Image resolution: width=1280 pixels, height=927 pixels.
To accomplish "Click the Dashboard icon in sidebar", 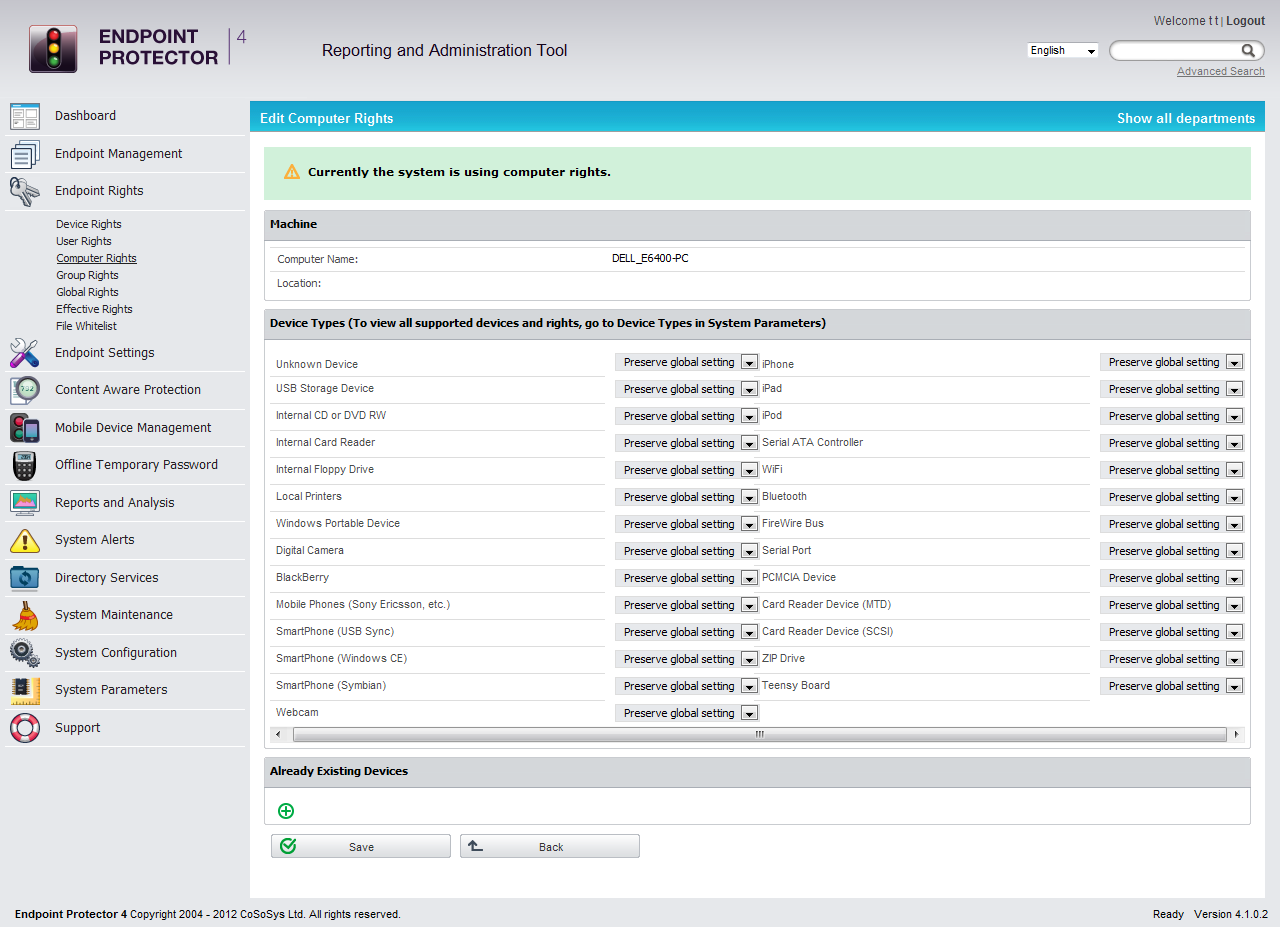I will 25,116.
